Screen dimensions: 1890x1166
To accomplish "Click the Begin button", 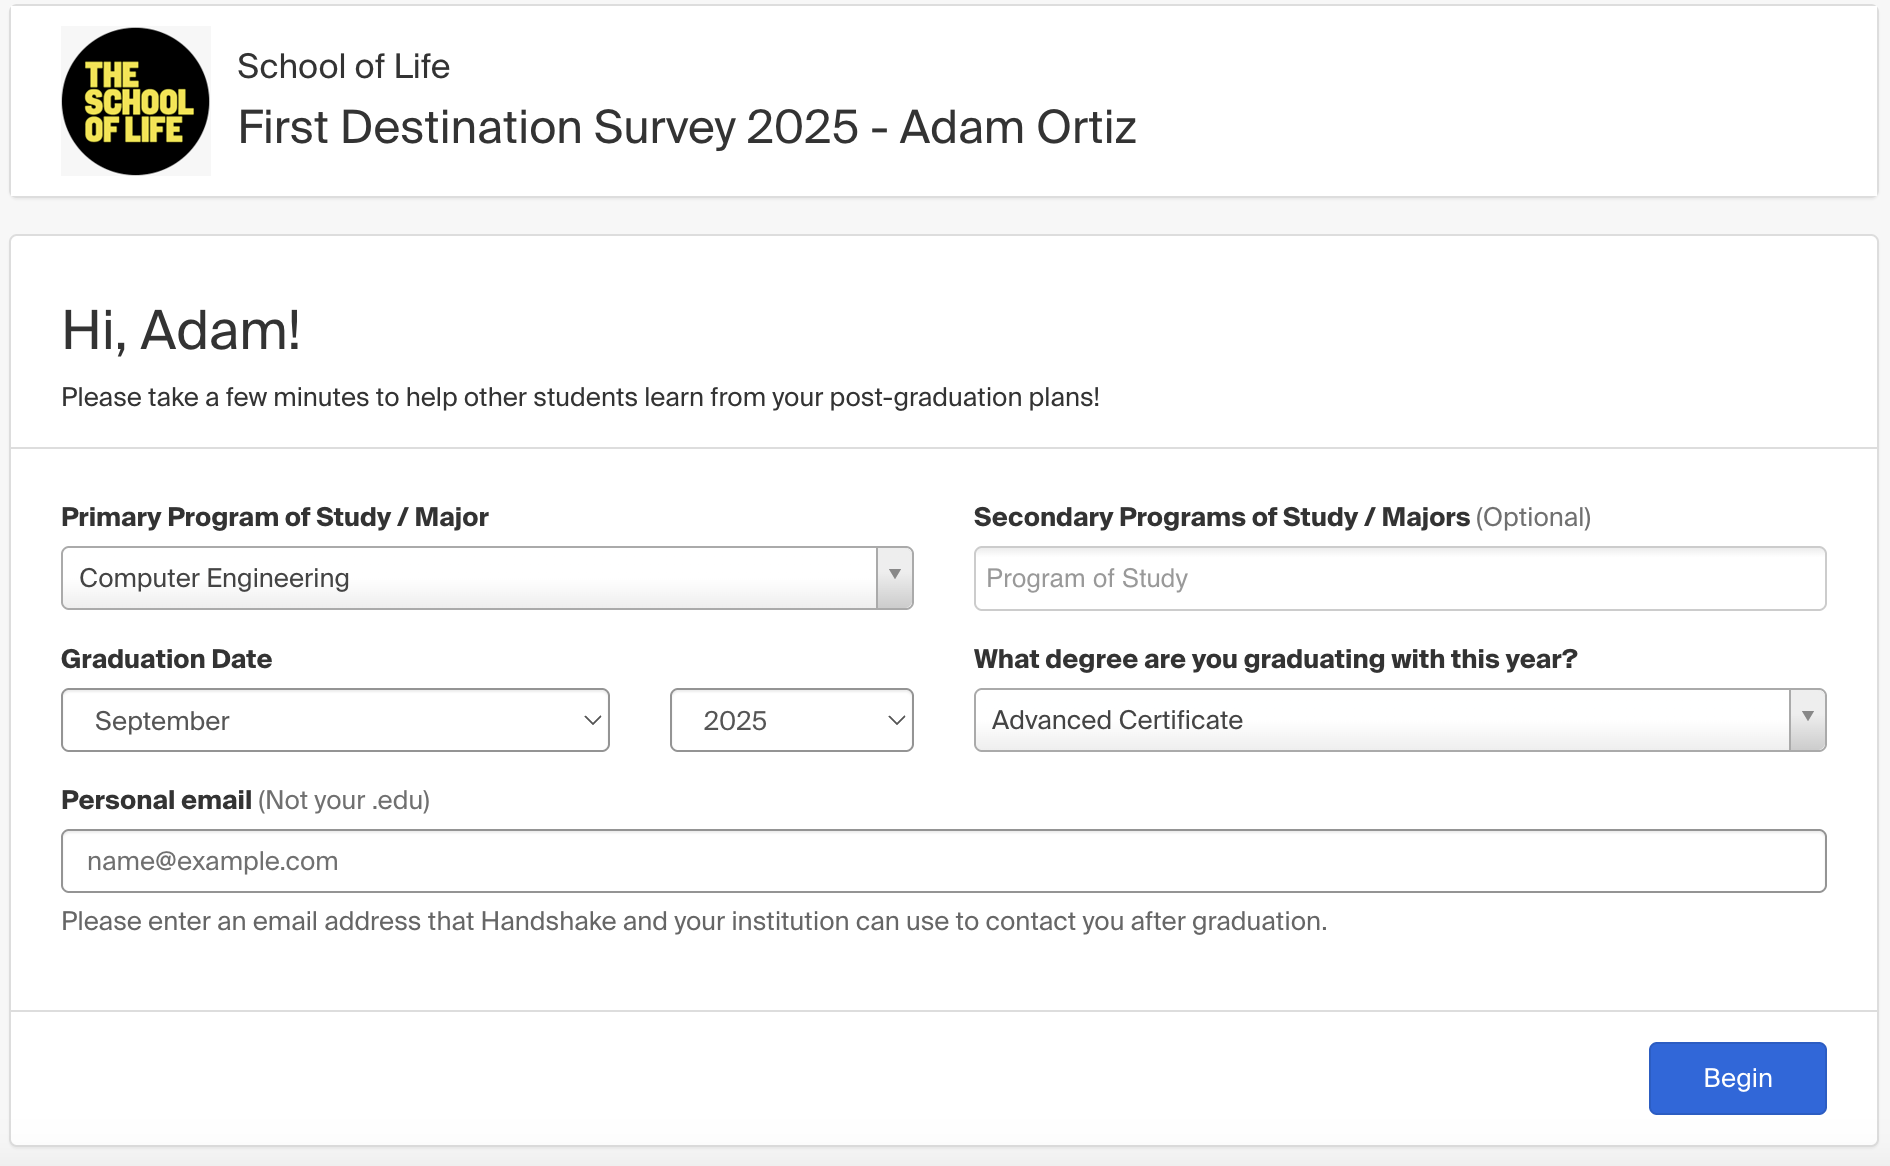I will click(x=1738, y=1078).
